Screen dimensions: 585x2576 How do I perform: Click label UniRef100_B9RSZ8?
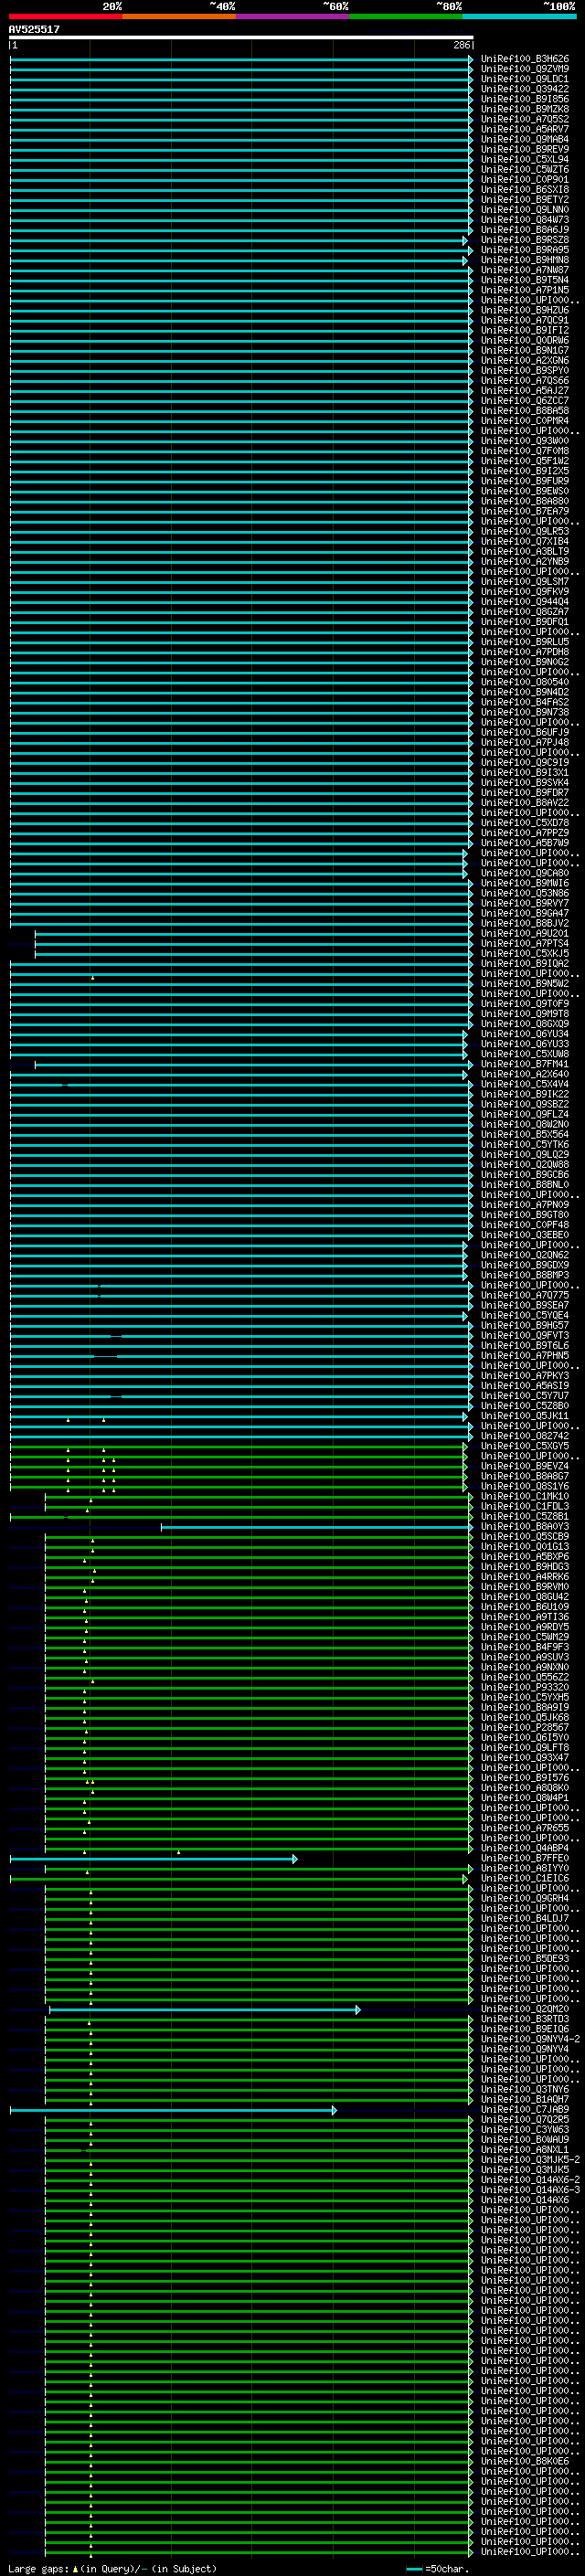[525, 240]
